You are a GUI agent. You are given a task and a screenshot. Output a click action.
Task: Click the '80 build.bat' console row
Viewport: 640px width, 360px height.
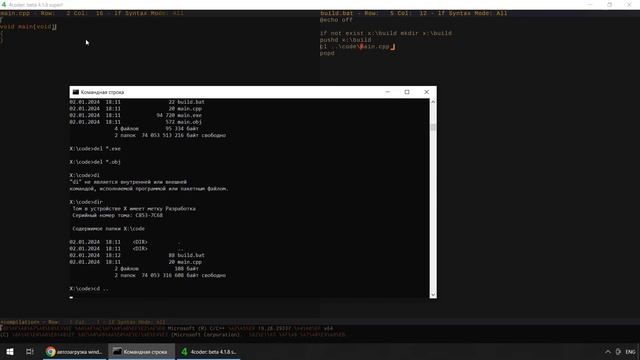point(137,255)
